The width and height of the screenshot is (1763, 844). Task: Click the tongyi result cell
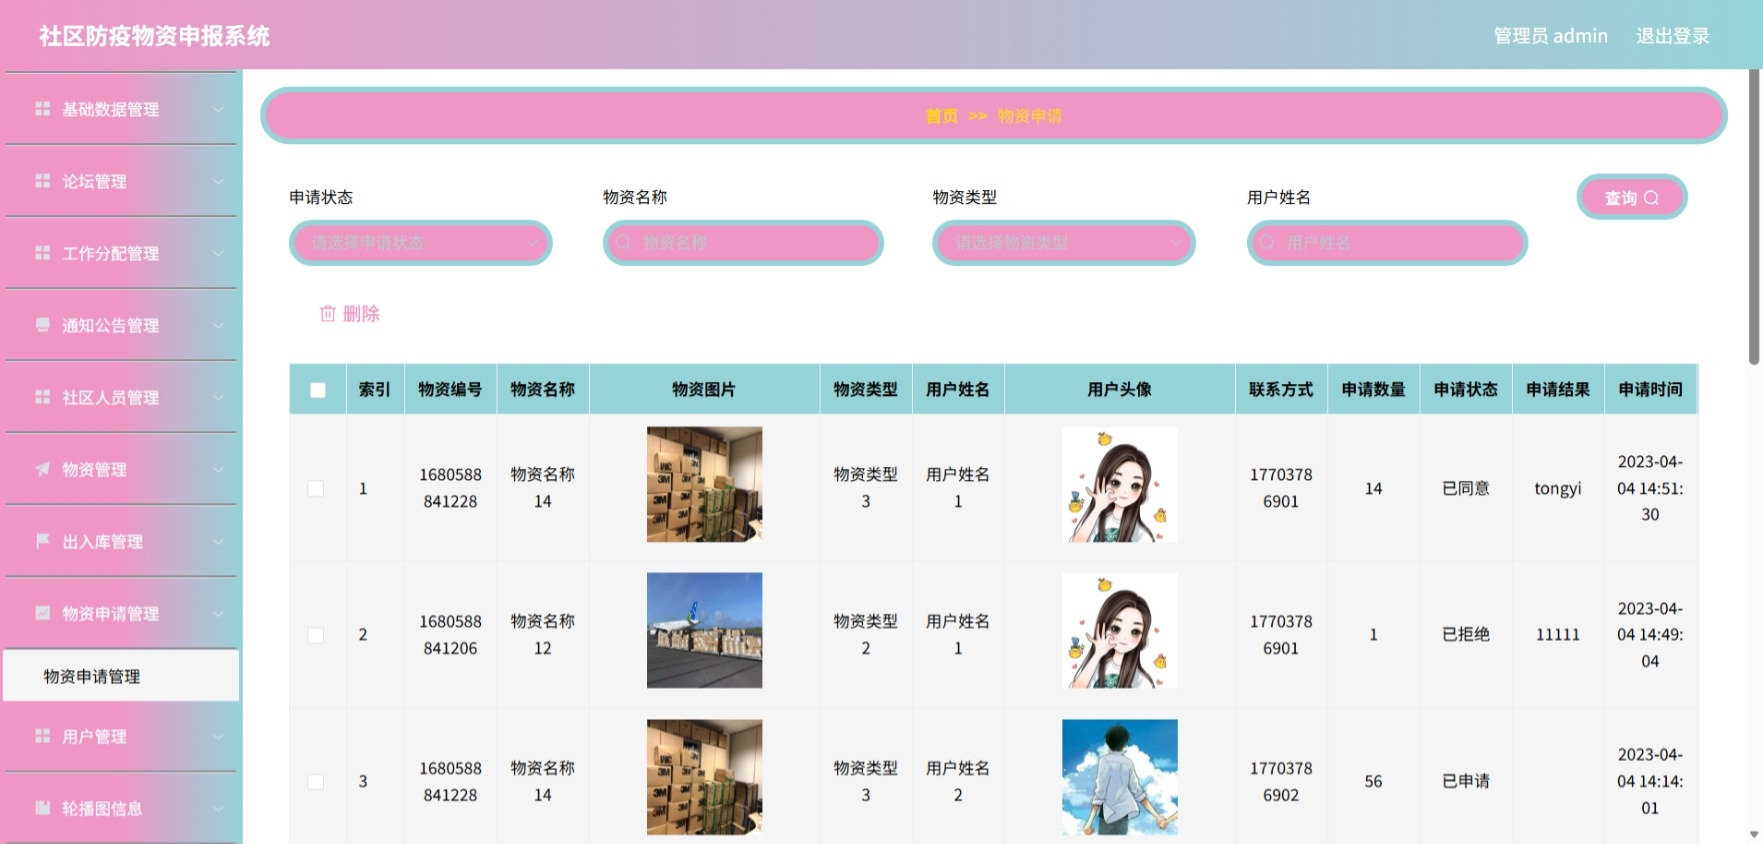(x=1558, y=489)
